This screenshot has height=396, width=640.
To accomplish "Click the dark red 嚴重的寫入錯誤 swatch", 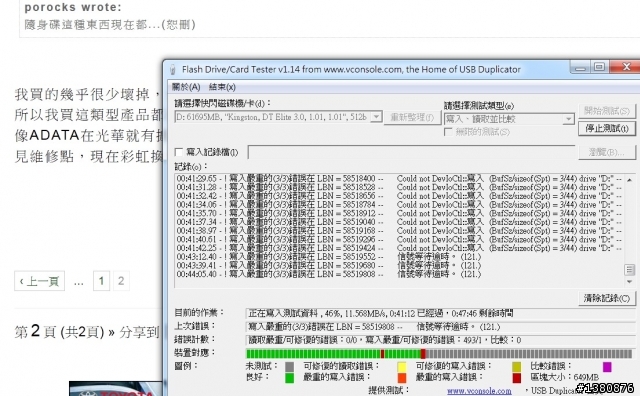I will pyautogui.click(x=517, y=378).
